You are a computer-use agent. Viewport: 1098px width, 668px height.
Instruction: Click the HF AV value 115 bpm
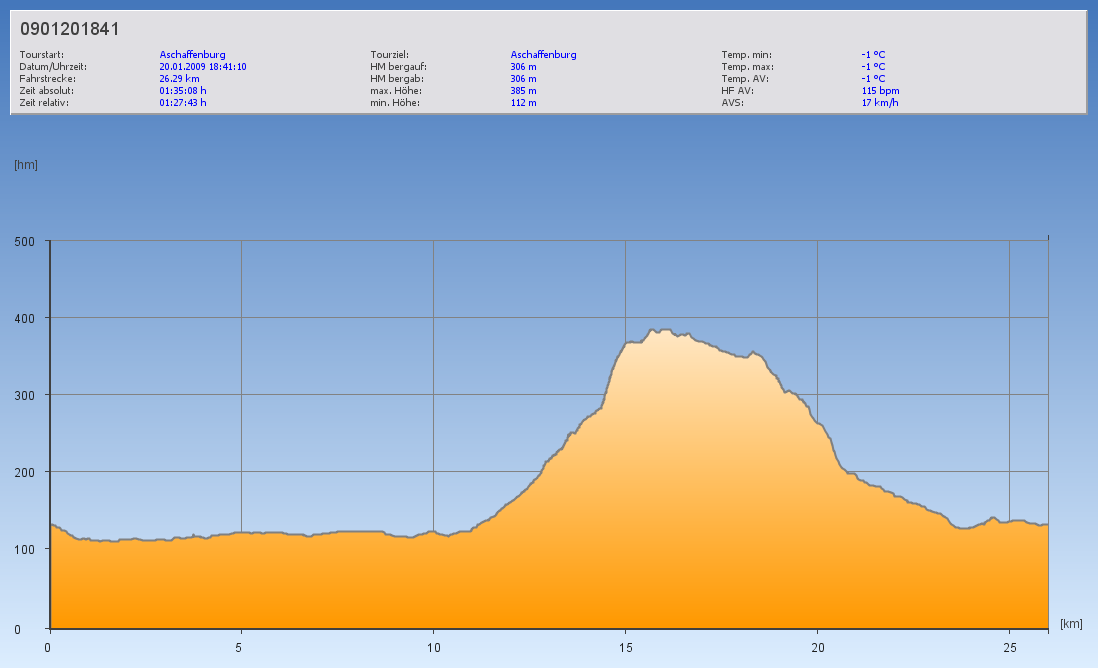tap(880, 90)
